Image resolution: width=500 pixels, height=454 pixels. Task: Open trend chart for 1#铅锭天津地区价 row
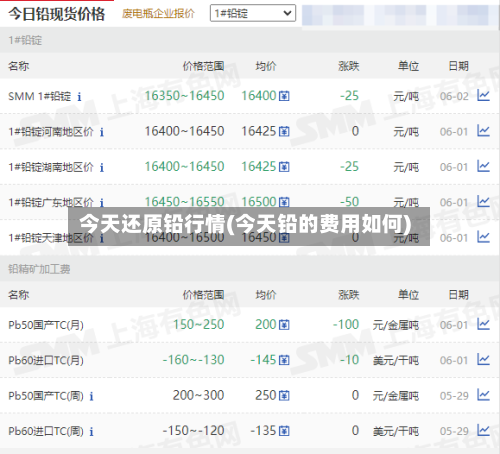click(x=483, y=237)
